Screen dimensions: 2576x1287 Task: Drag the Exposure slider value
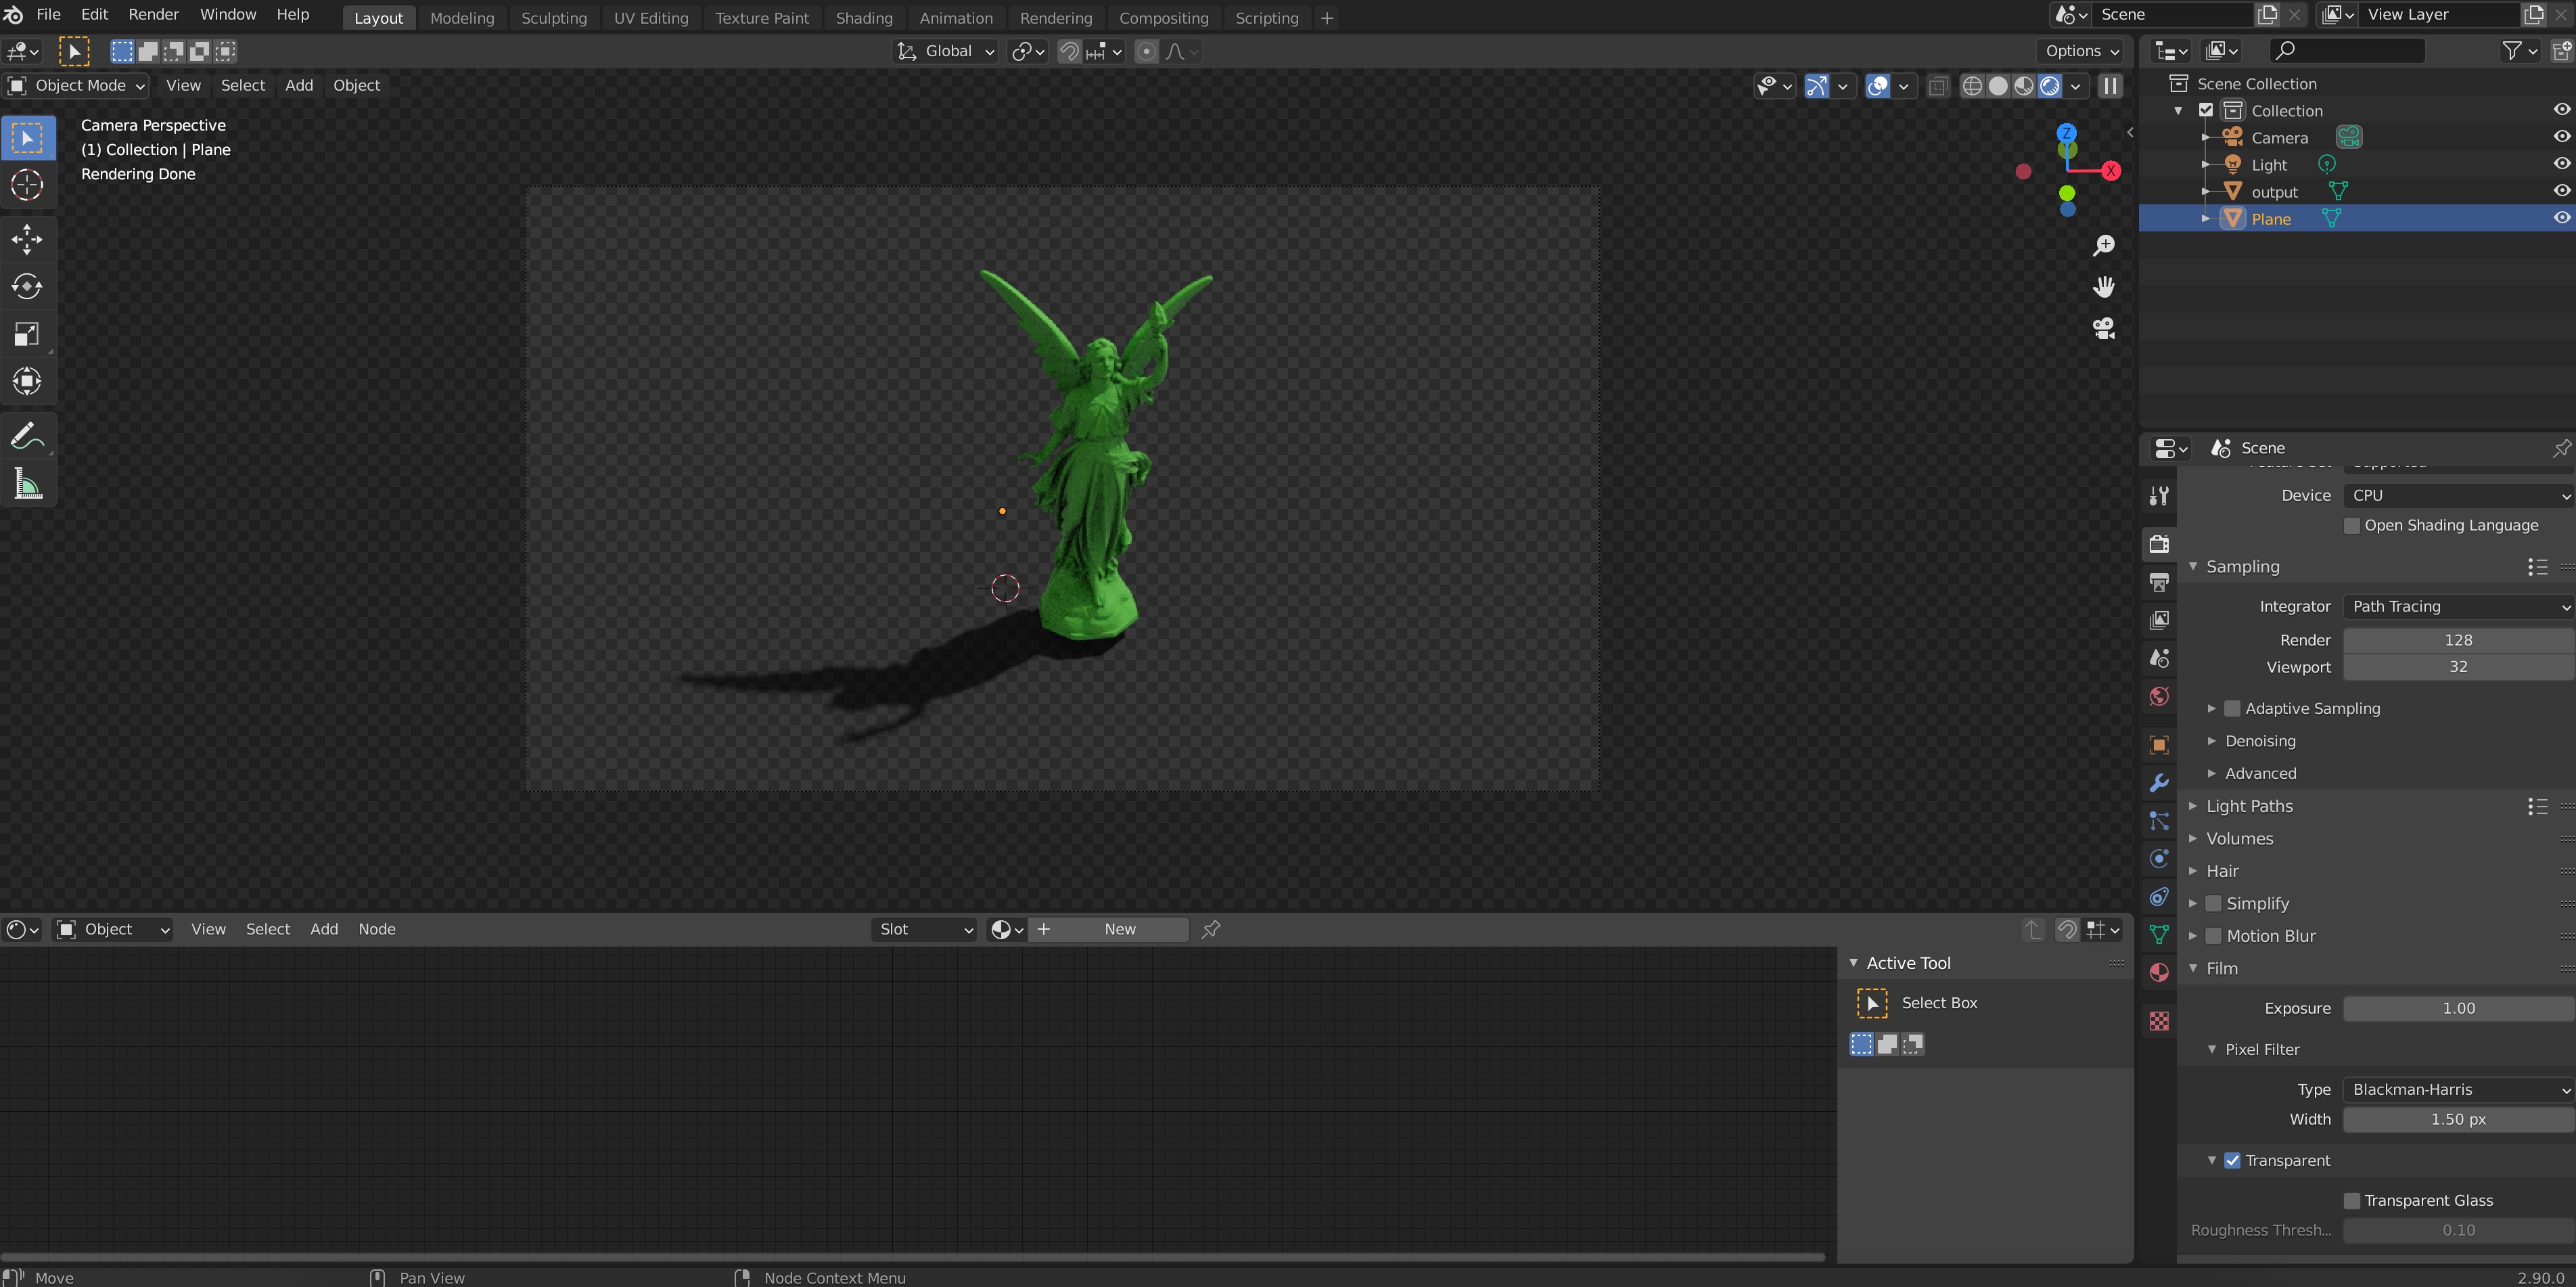(2456, 1008)
